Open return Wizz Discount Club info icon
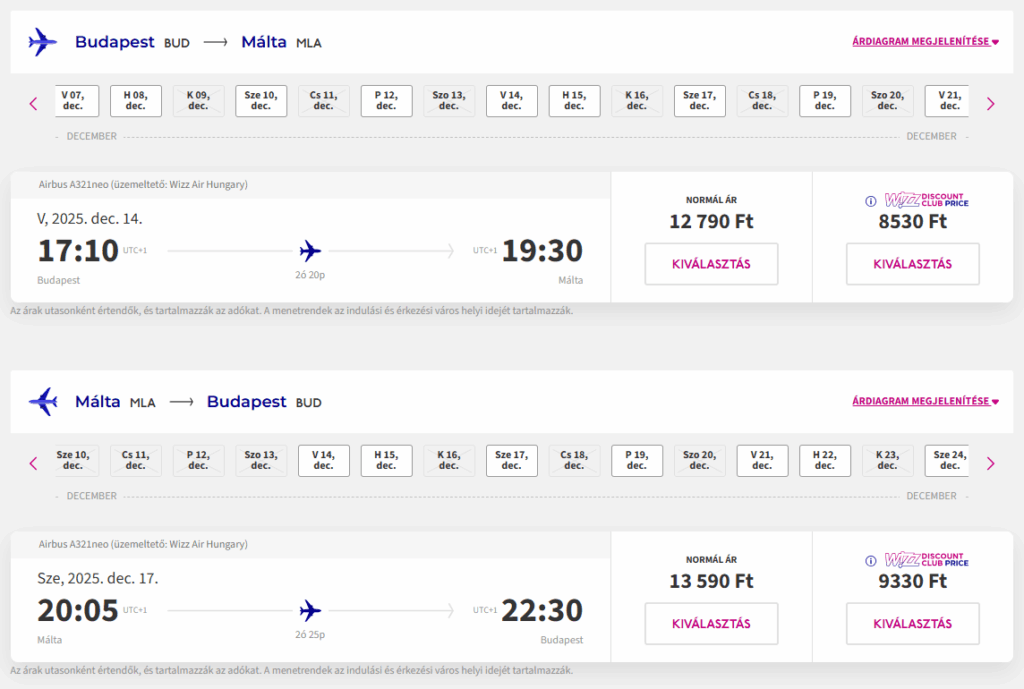 871,561
